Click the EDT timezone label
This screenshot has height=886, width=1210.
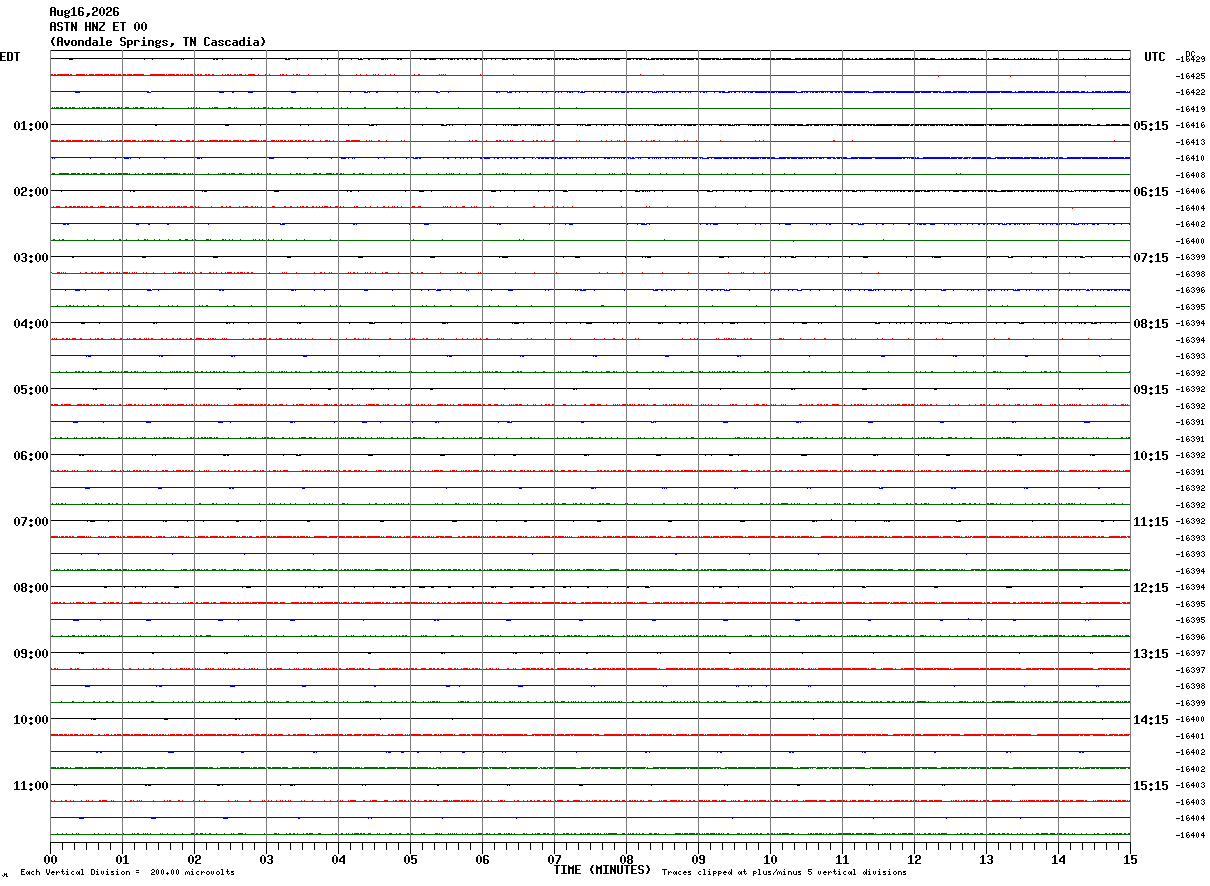pos(10,57)
